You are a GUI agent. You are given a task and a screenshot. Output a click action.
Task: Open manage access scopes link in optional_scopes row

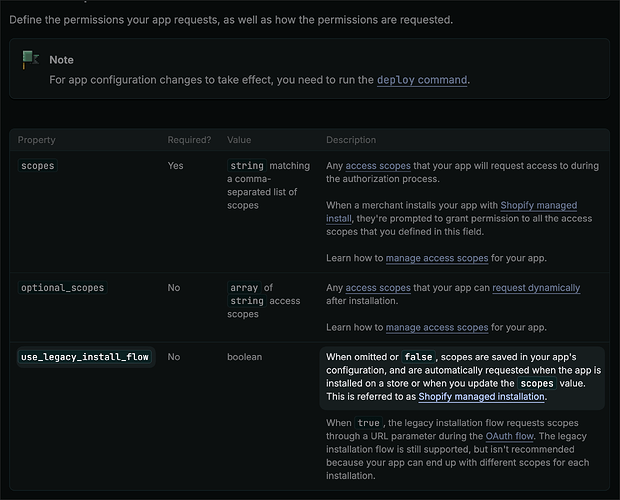pyautogui.click(x=437, y=328)
